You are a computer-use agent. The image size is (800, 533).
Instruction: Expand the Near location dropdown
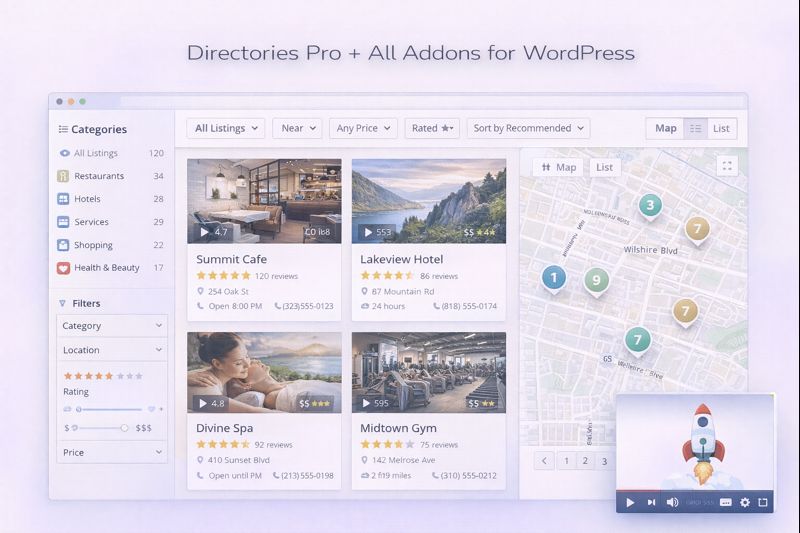point(297,128)
